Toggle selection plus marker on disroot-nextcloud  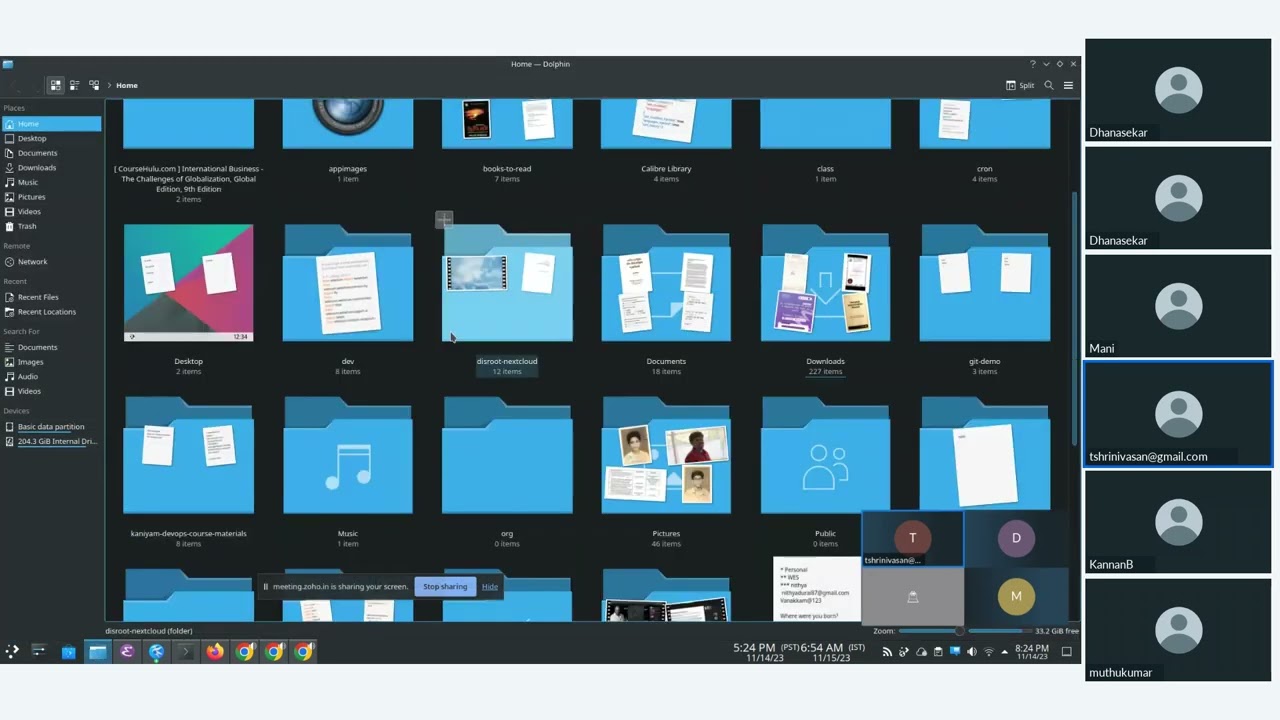point(444,219)
